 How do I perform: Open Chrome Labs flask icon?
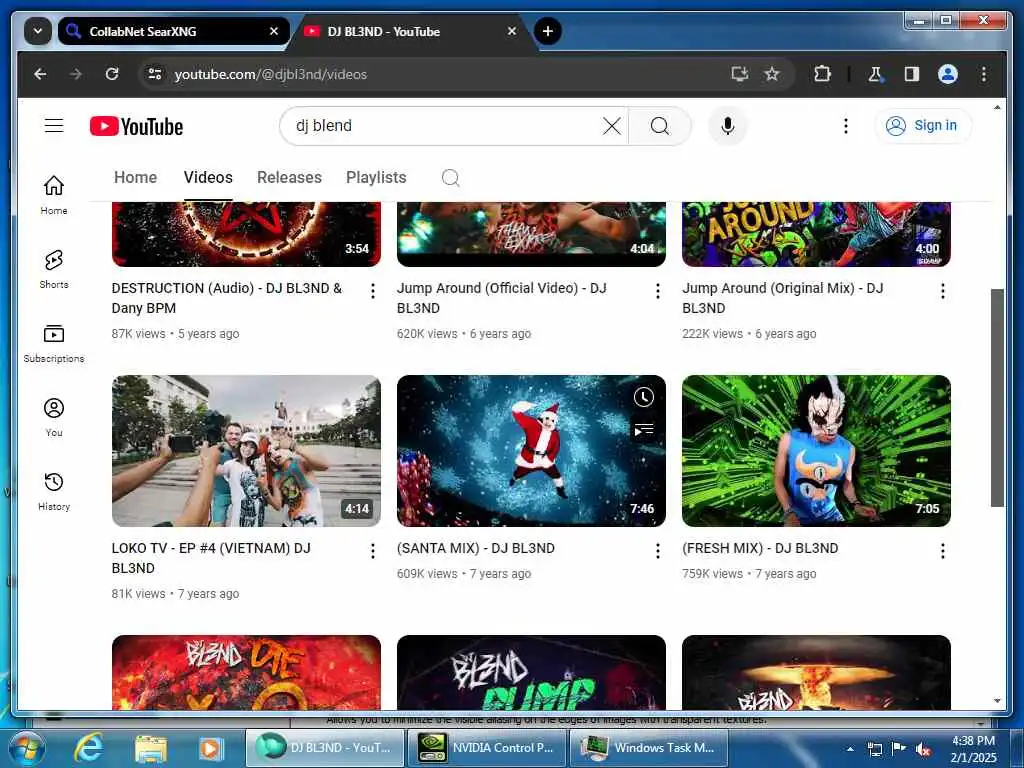(875, 74)
